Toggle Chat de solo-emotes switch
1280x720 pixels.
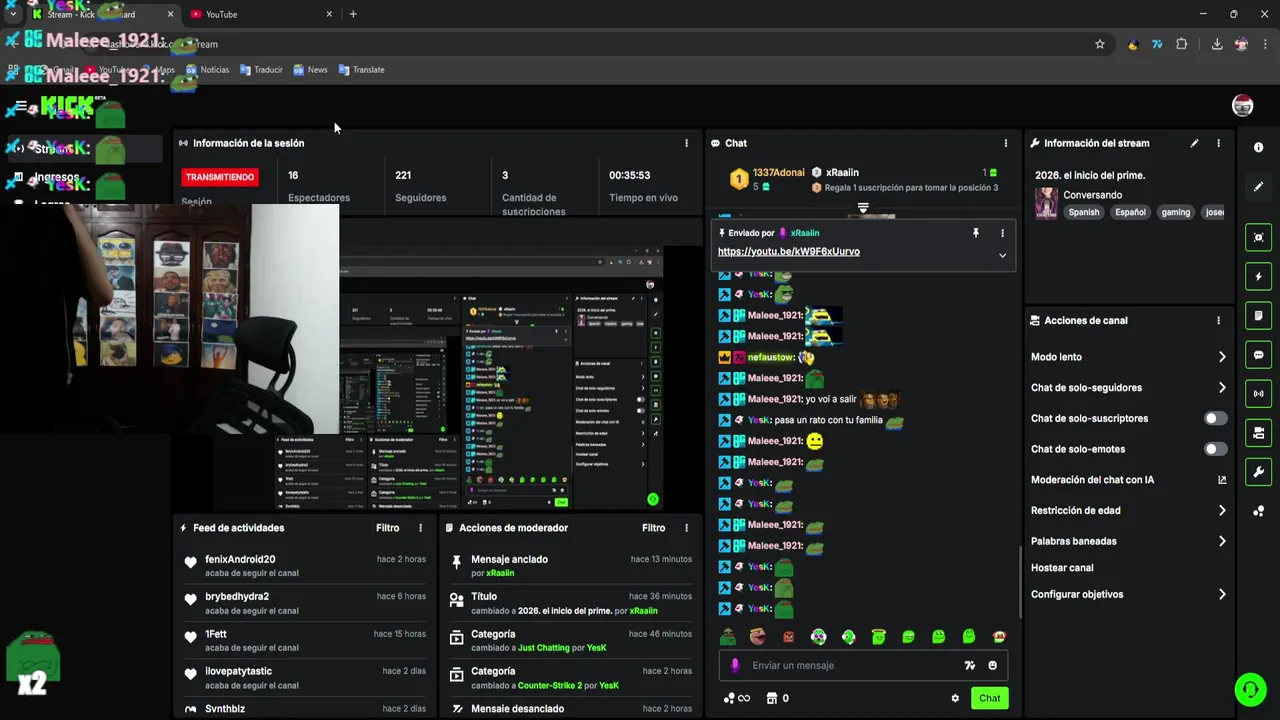tap(1215, 449)
